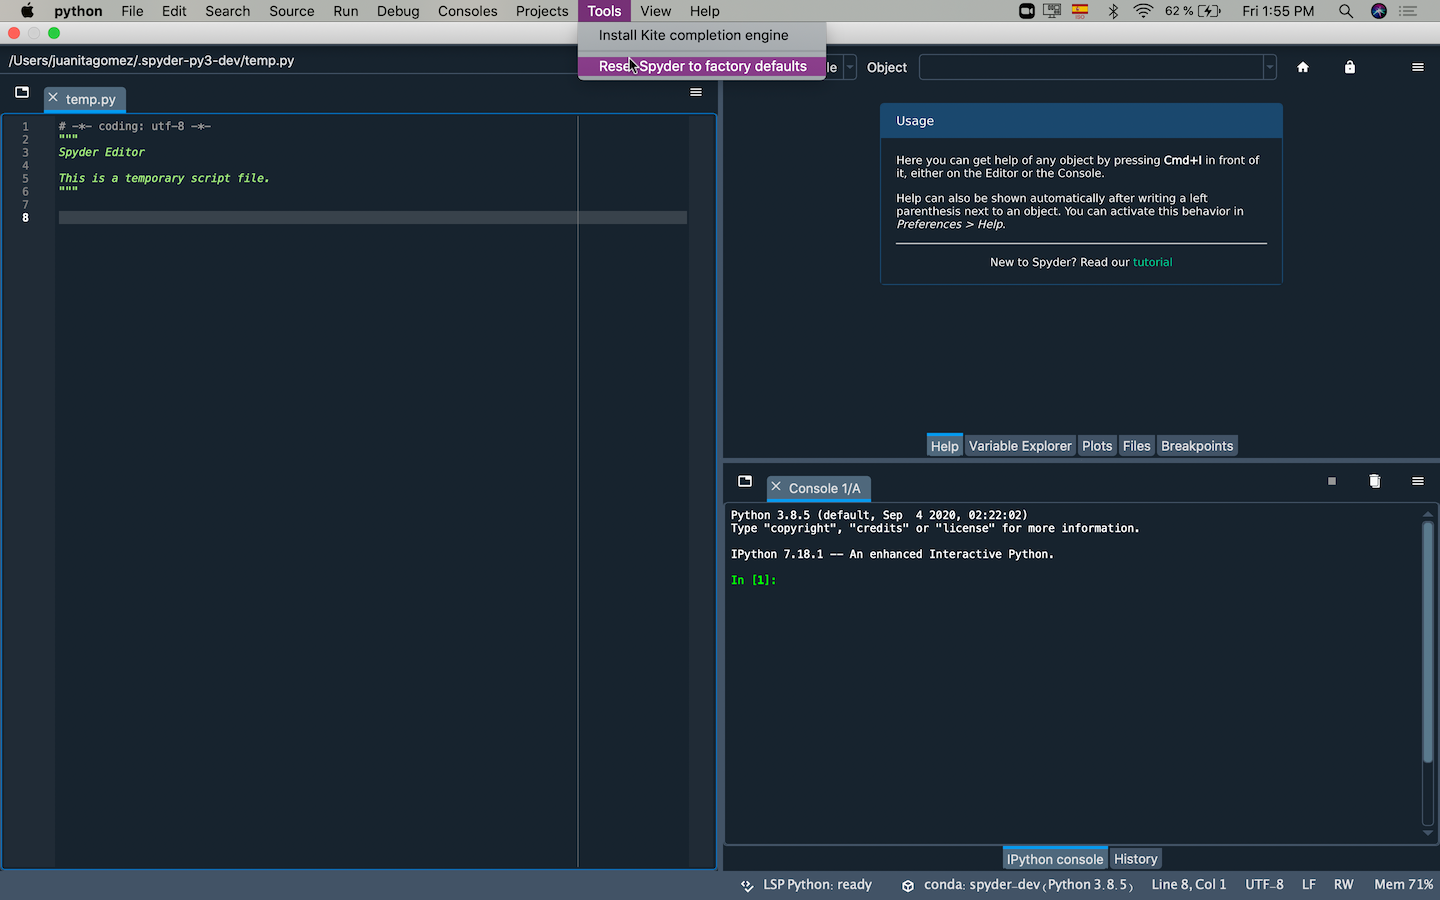Click the editor browse tabs icon
Screen dimensions: 1440x900
pyautogui.click(x=22, y=92)
